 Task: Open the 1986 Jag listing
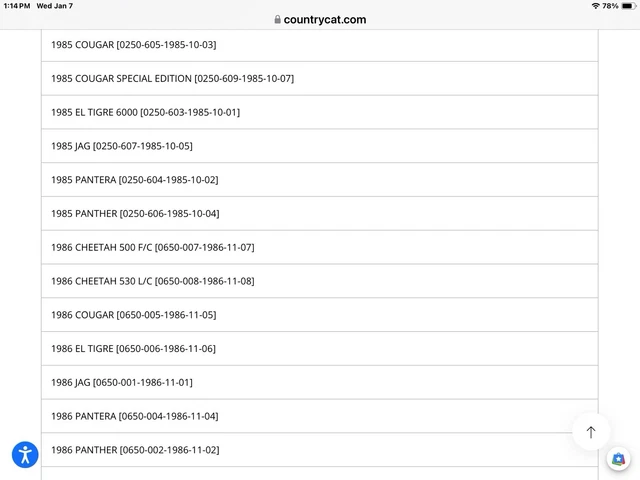coord(121,382)
